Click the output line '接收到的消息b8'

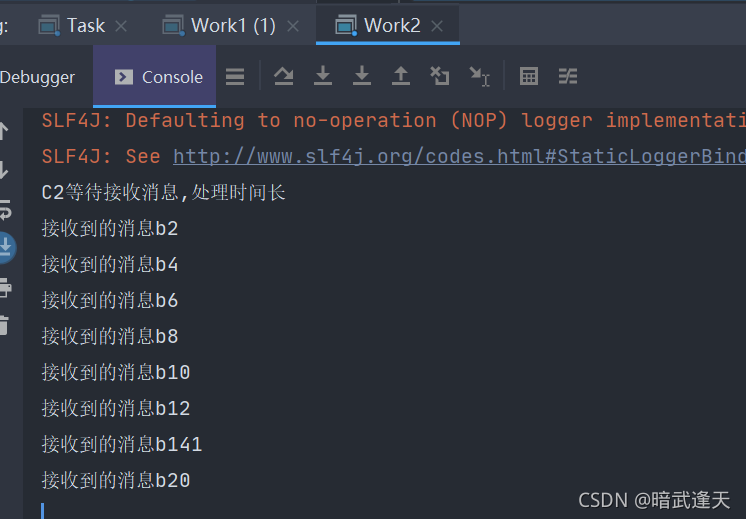110,337
